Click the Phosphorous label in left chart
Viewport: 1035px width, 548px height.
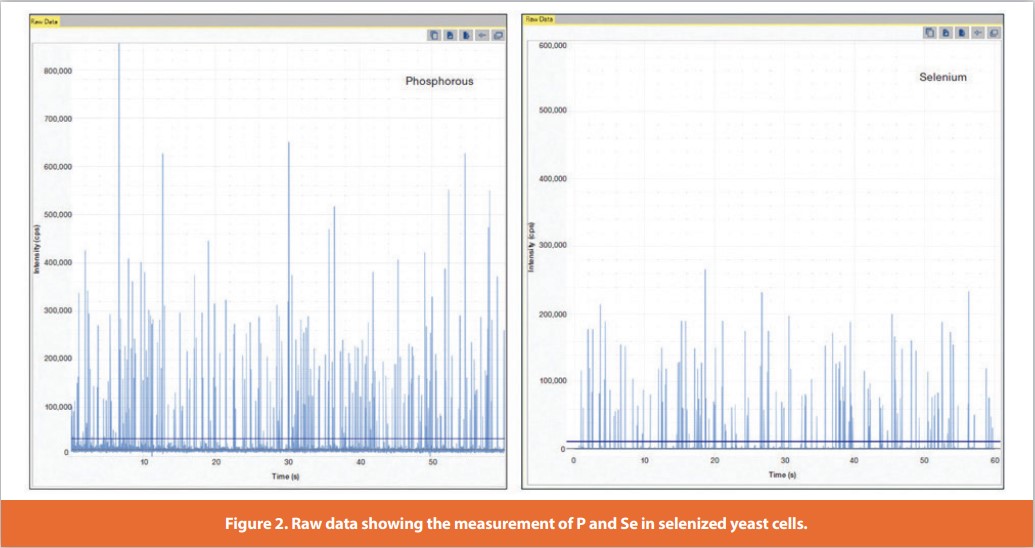(x=439, y=81)
